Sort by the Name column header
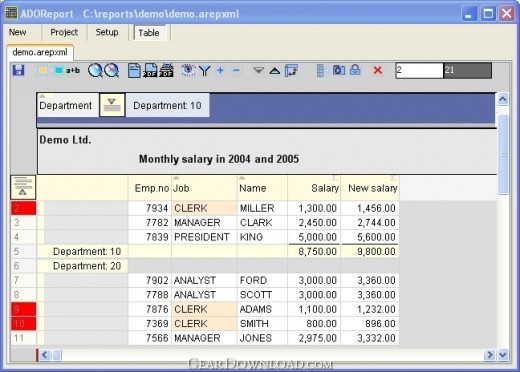520x372 pixels. pos(262,188)
